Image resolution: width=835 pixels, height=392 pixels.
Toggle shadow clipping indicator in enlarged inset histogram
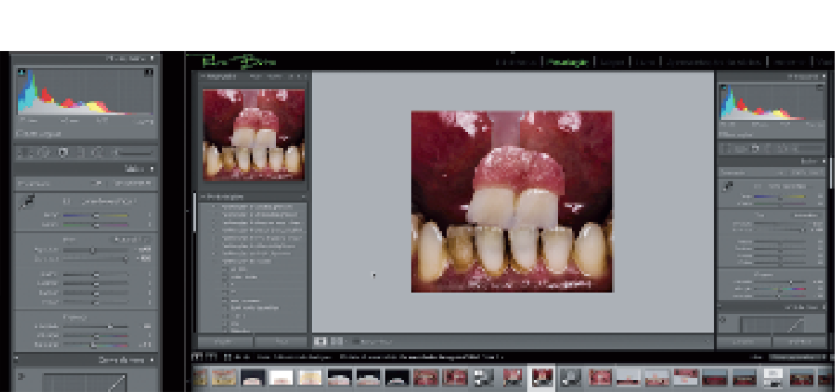coord(21,72)
